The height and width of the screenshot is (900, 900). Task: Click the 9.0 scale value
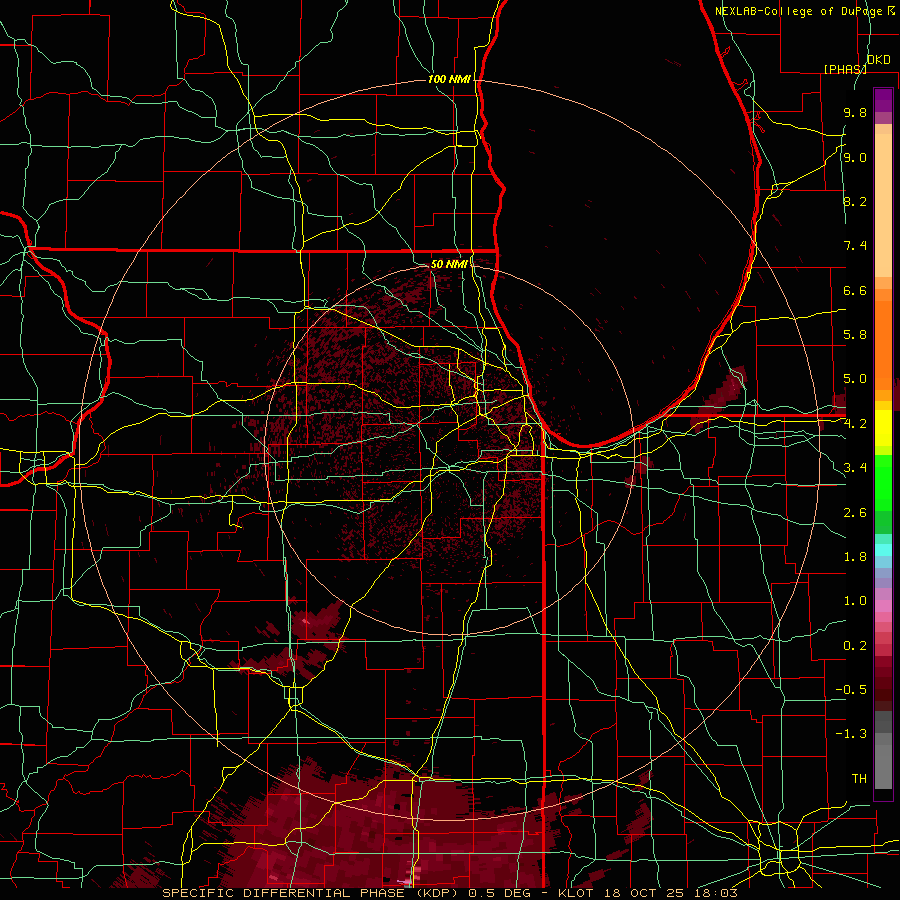(x=855, y=157)
